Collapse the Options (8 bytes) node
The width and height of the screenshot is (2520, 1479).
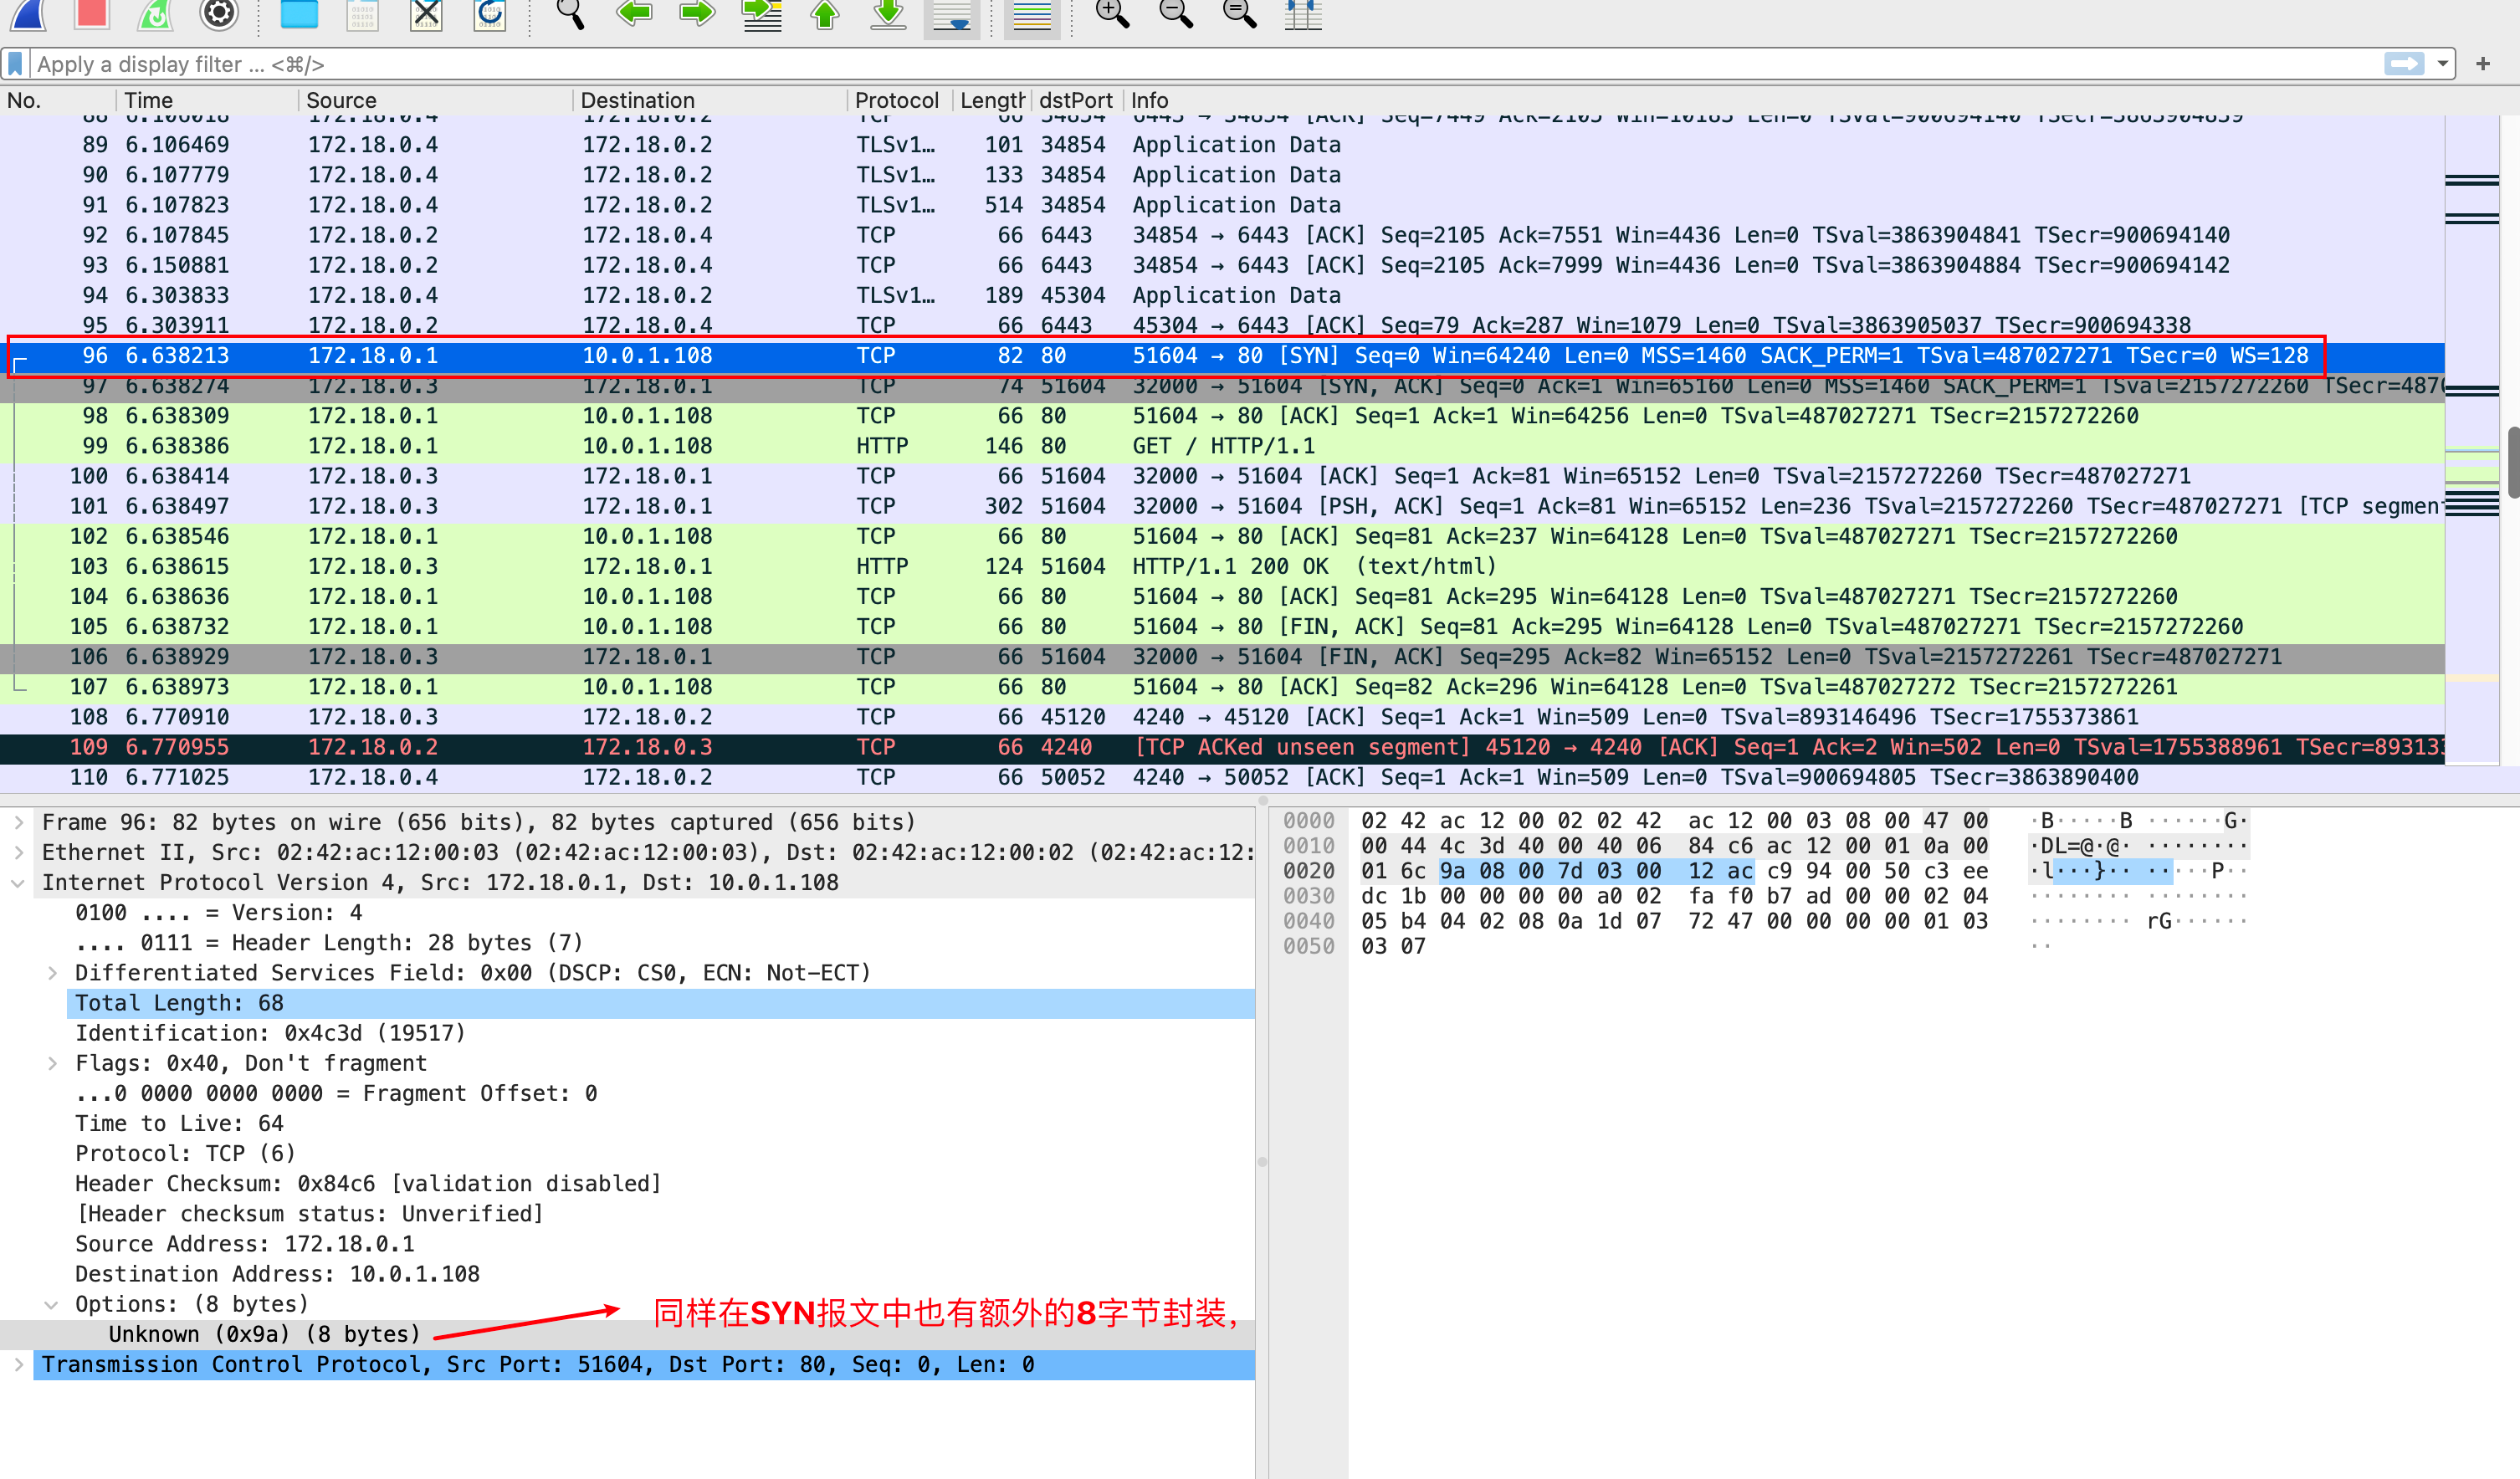[x=51, y=1304]
